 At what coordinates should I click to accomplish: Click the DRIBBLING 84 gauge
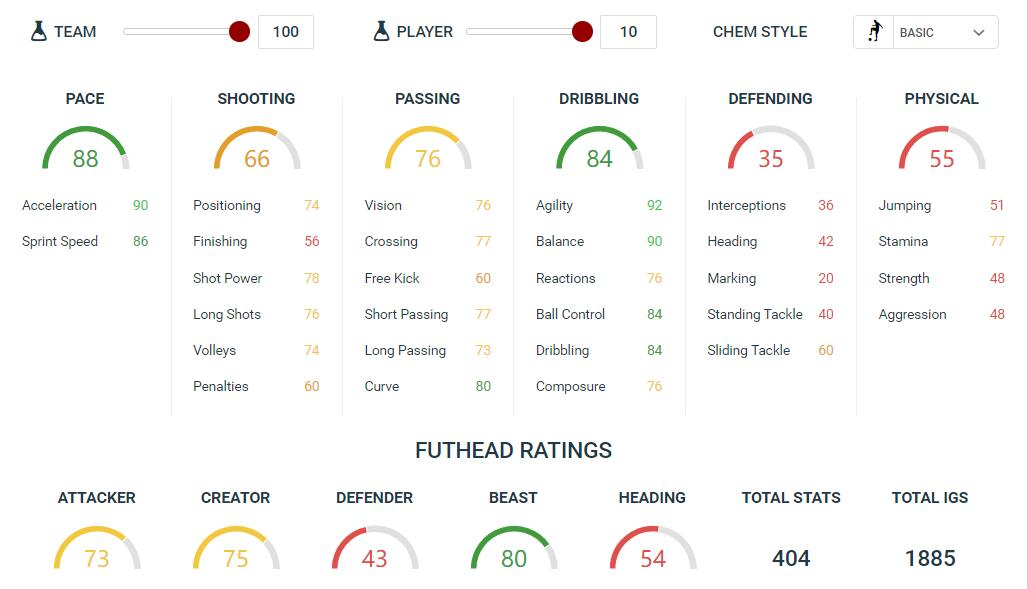pos(599,148)
